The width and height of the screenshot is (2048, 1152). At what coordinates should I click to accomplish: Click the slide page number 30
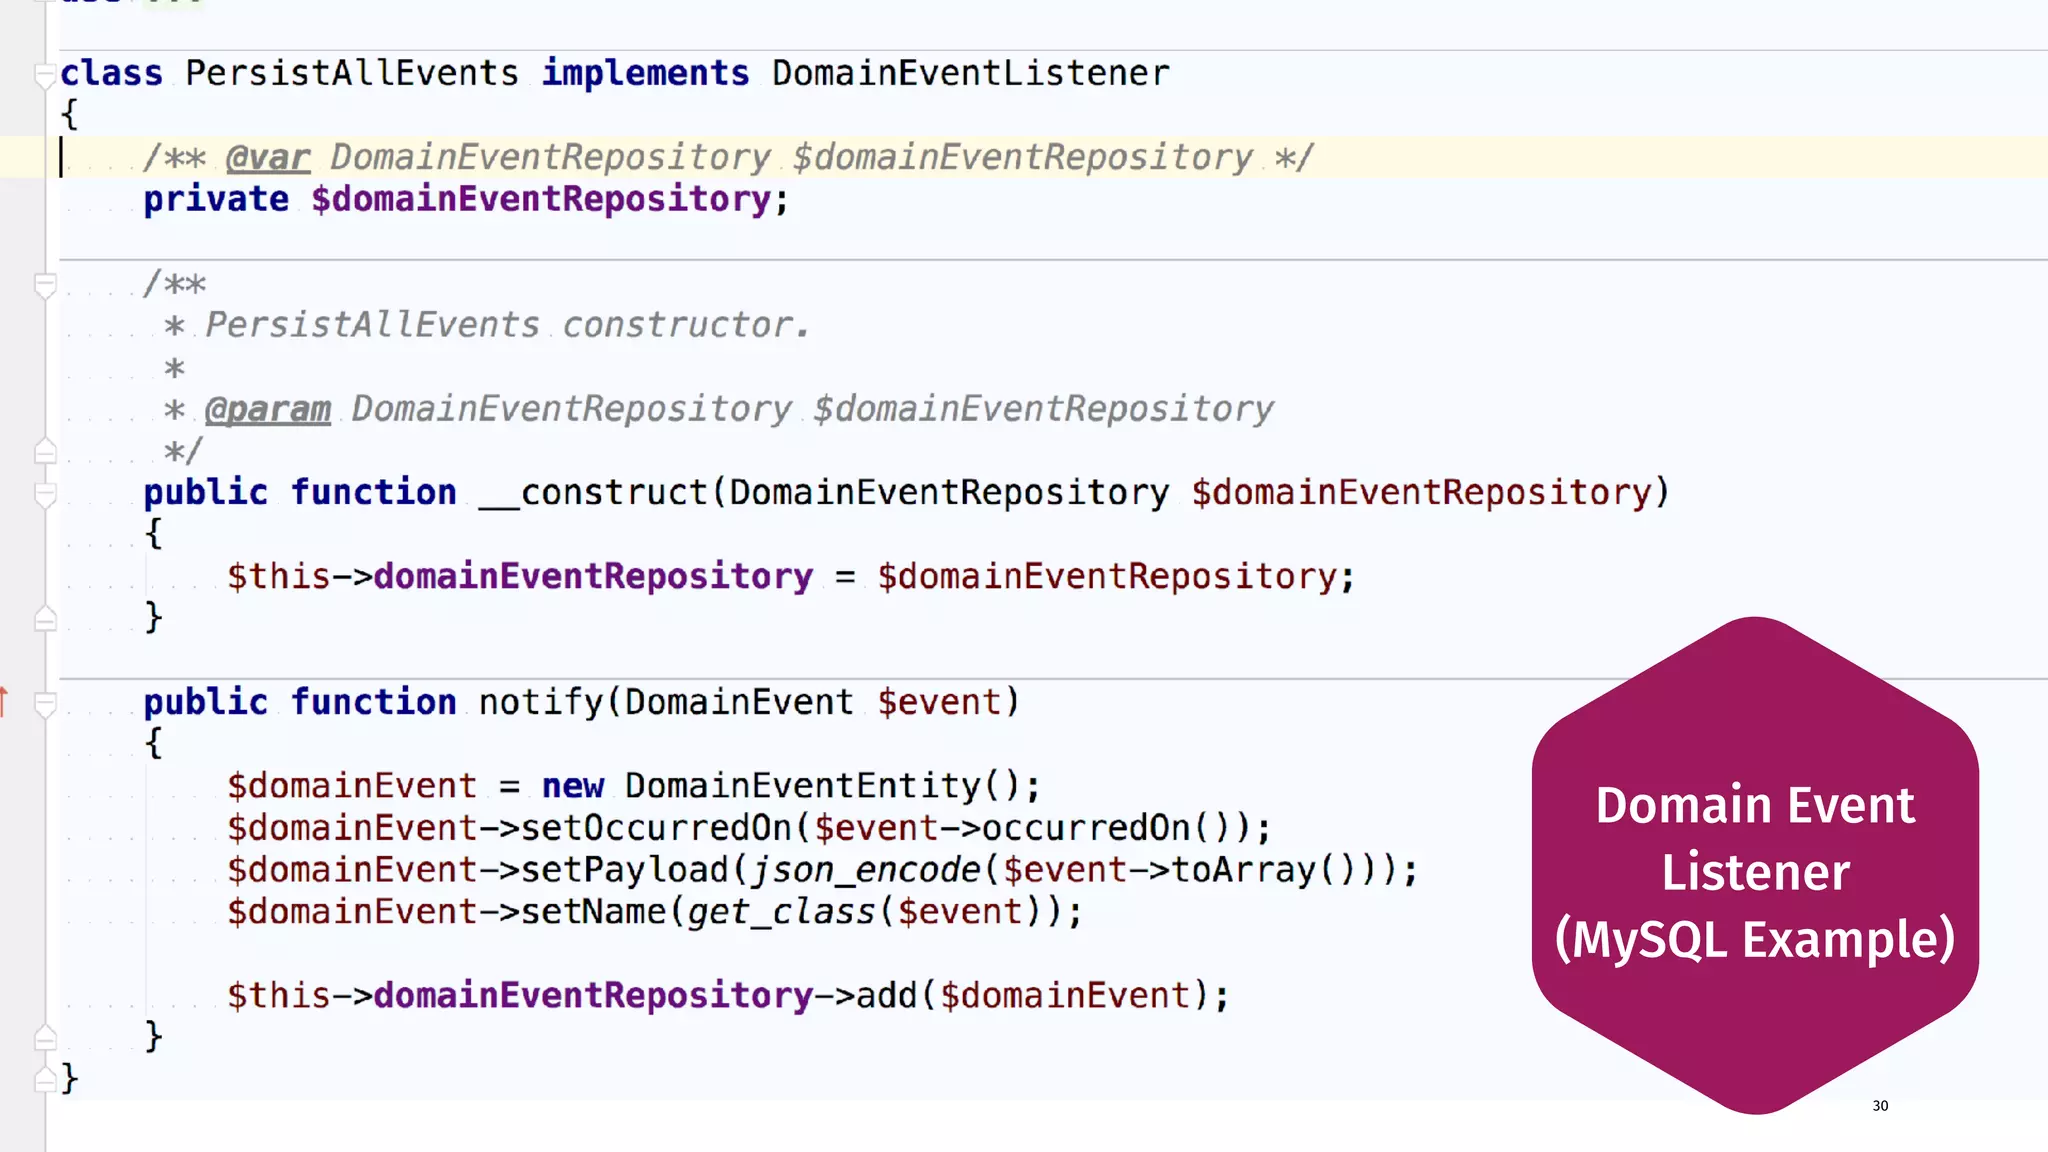tap(1880, 1106)
